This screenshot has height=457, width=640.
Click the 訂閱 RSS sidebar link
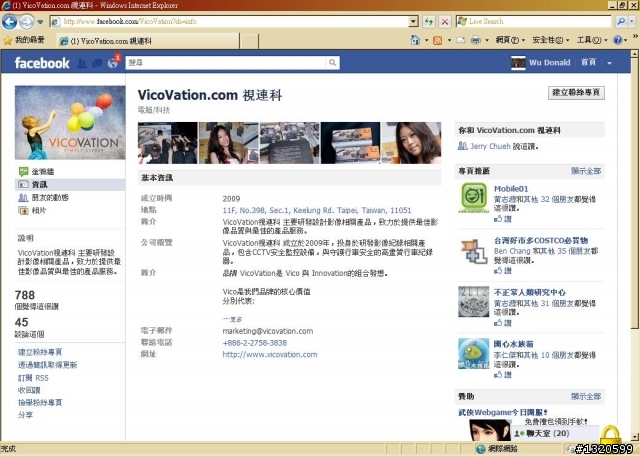(x=33, y=378)
